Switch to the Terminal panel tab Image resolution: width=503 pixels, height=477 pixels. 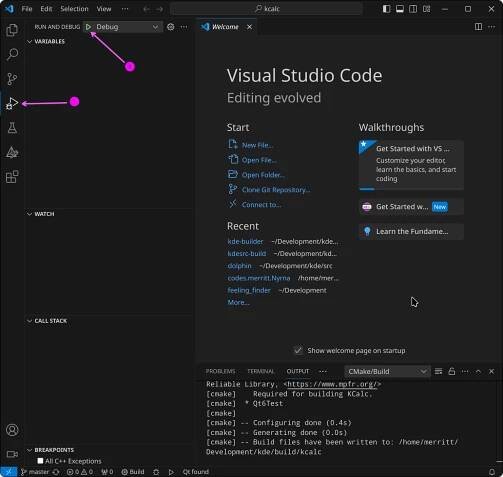261,371
